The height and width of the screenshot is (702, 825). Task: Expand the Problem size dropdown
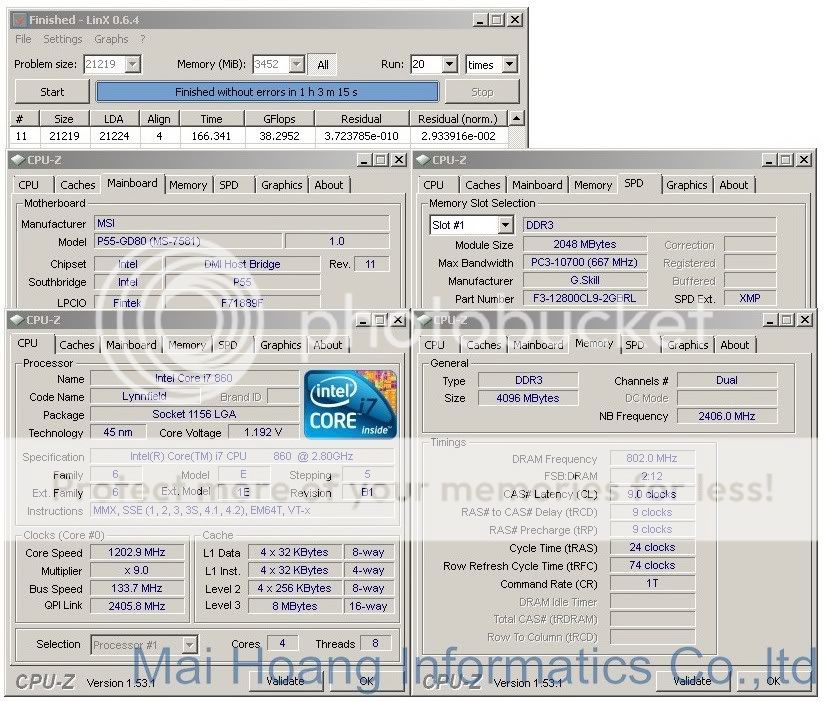click(133, 64)
